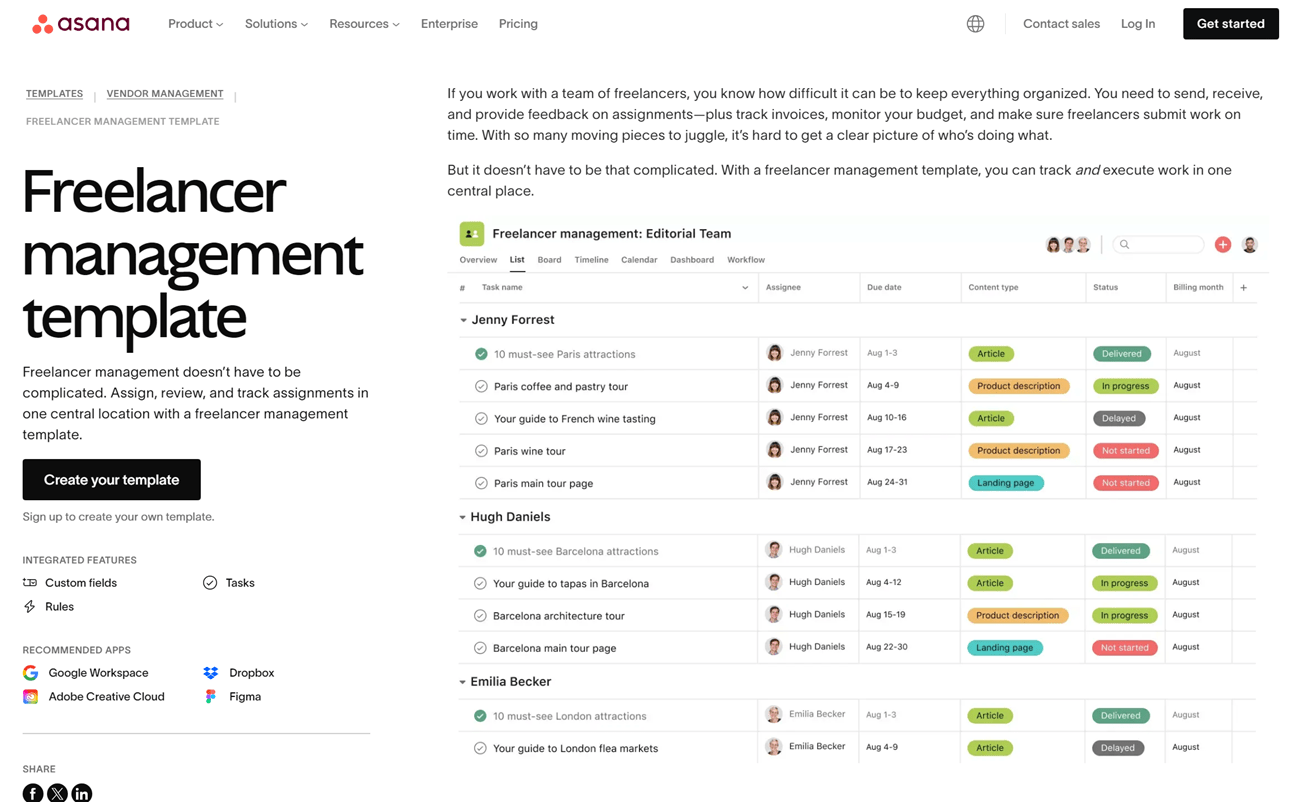The width and height of the screenshot is (1300, 802).
Task: Open the Vendor Management breadcrumb link
Action: [x=165, y=94]
